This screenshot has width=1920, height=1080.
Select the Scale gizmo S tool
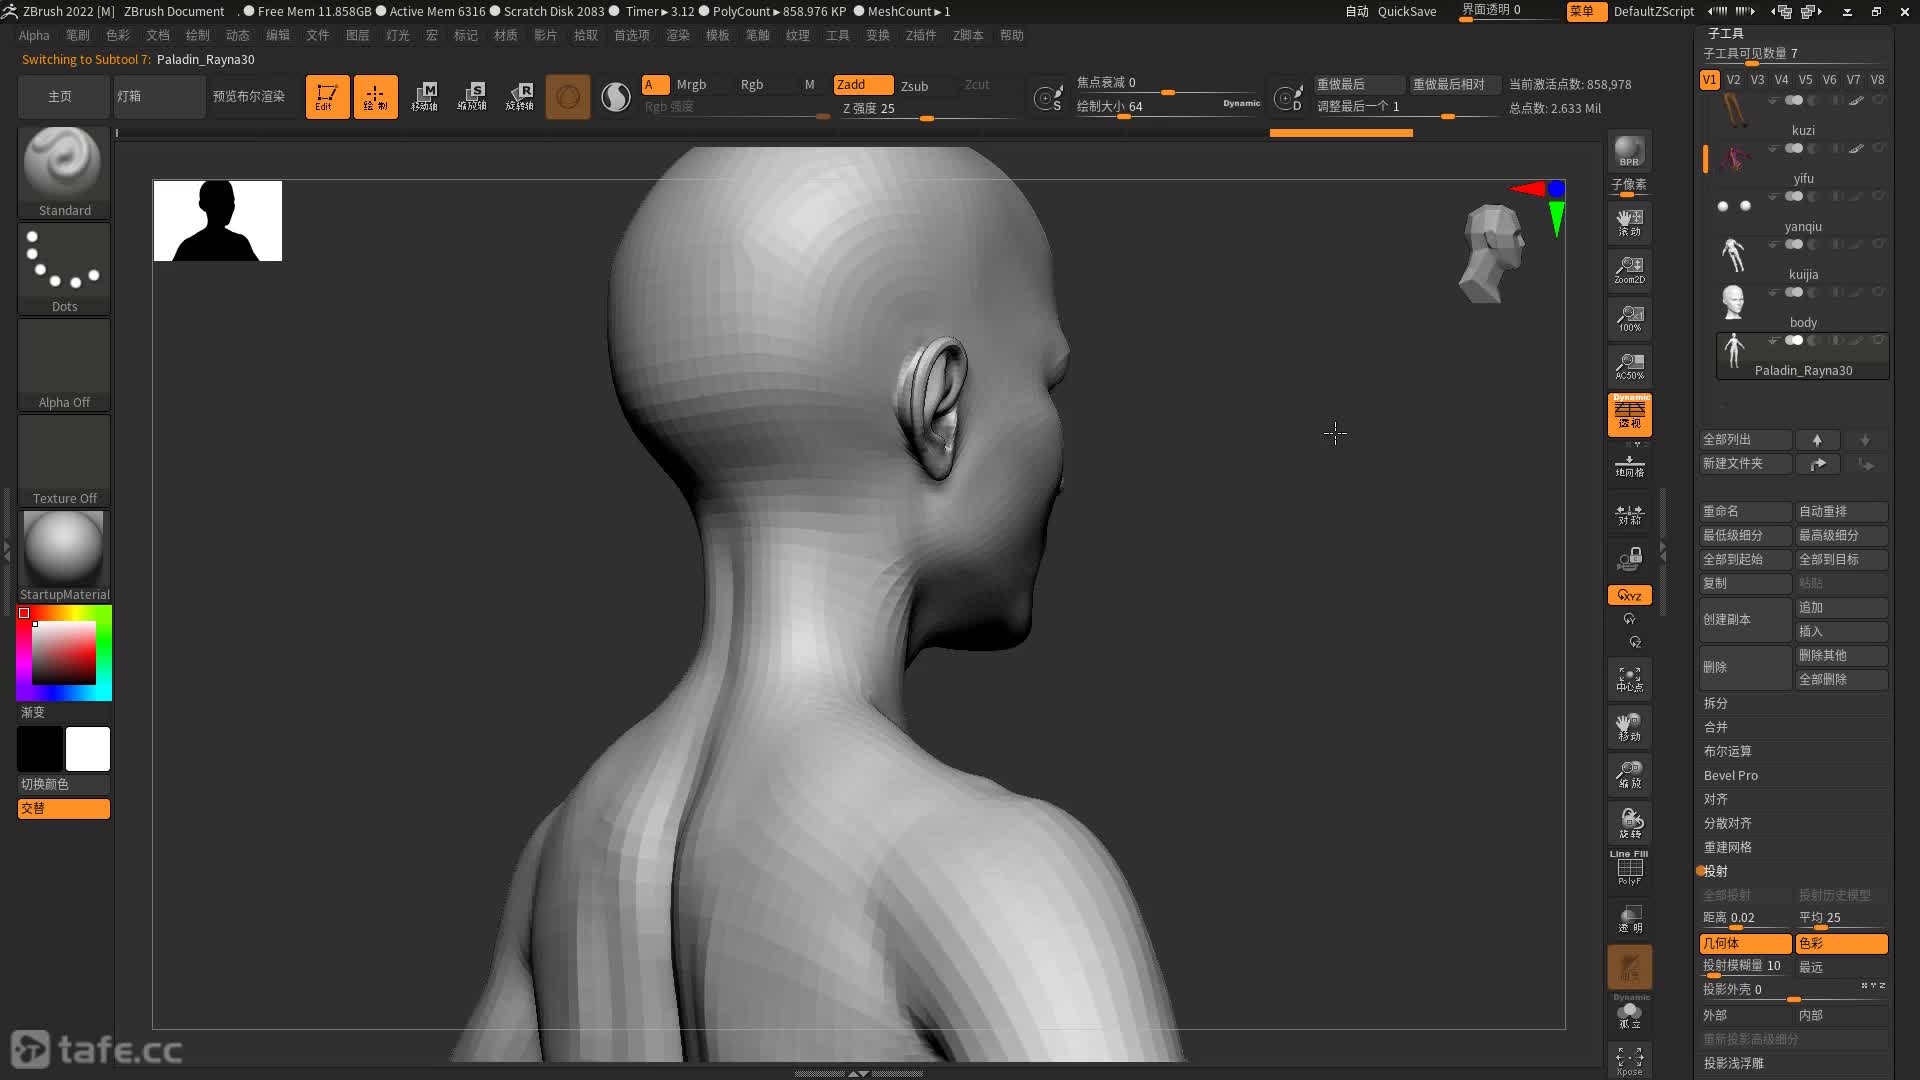point(472,97)
